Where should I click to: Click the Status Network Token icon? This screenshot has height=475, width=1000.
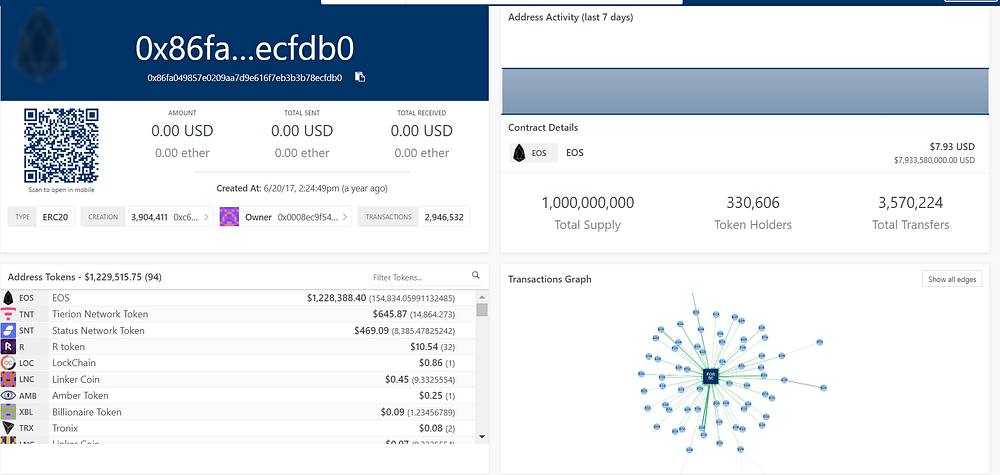8,330
